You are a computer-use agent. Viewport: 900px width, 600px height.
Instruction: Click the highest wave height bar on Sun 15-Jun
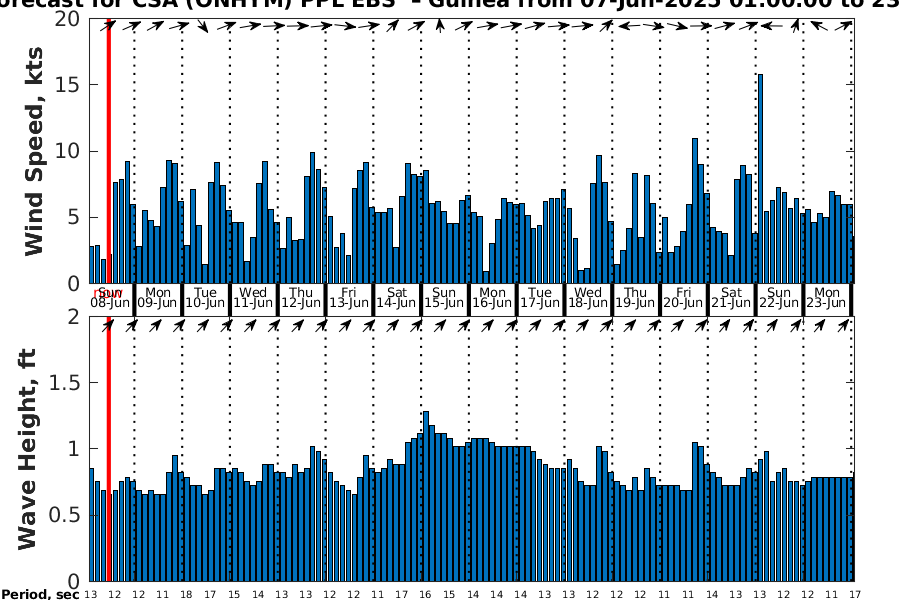[426, 496]
